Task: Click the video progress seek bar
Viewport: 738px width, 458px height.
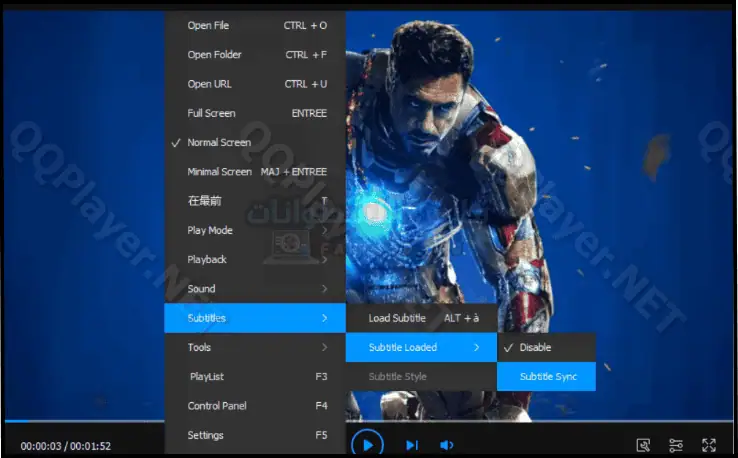Action: (84, 420)
